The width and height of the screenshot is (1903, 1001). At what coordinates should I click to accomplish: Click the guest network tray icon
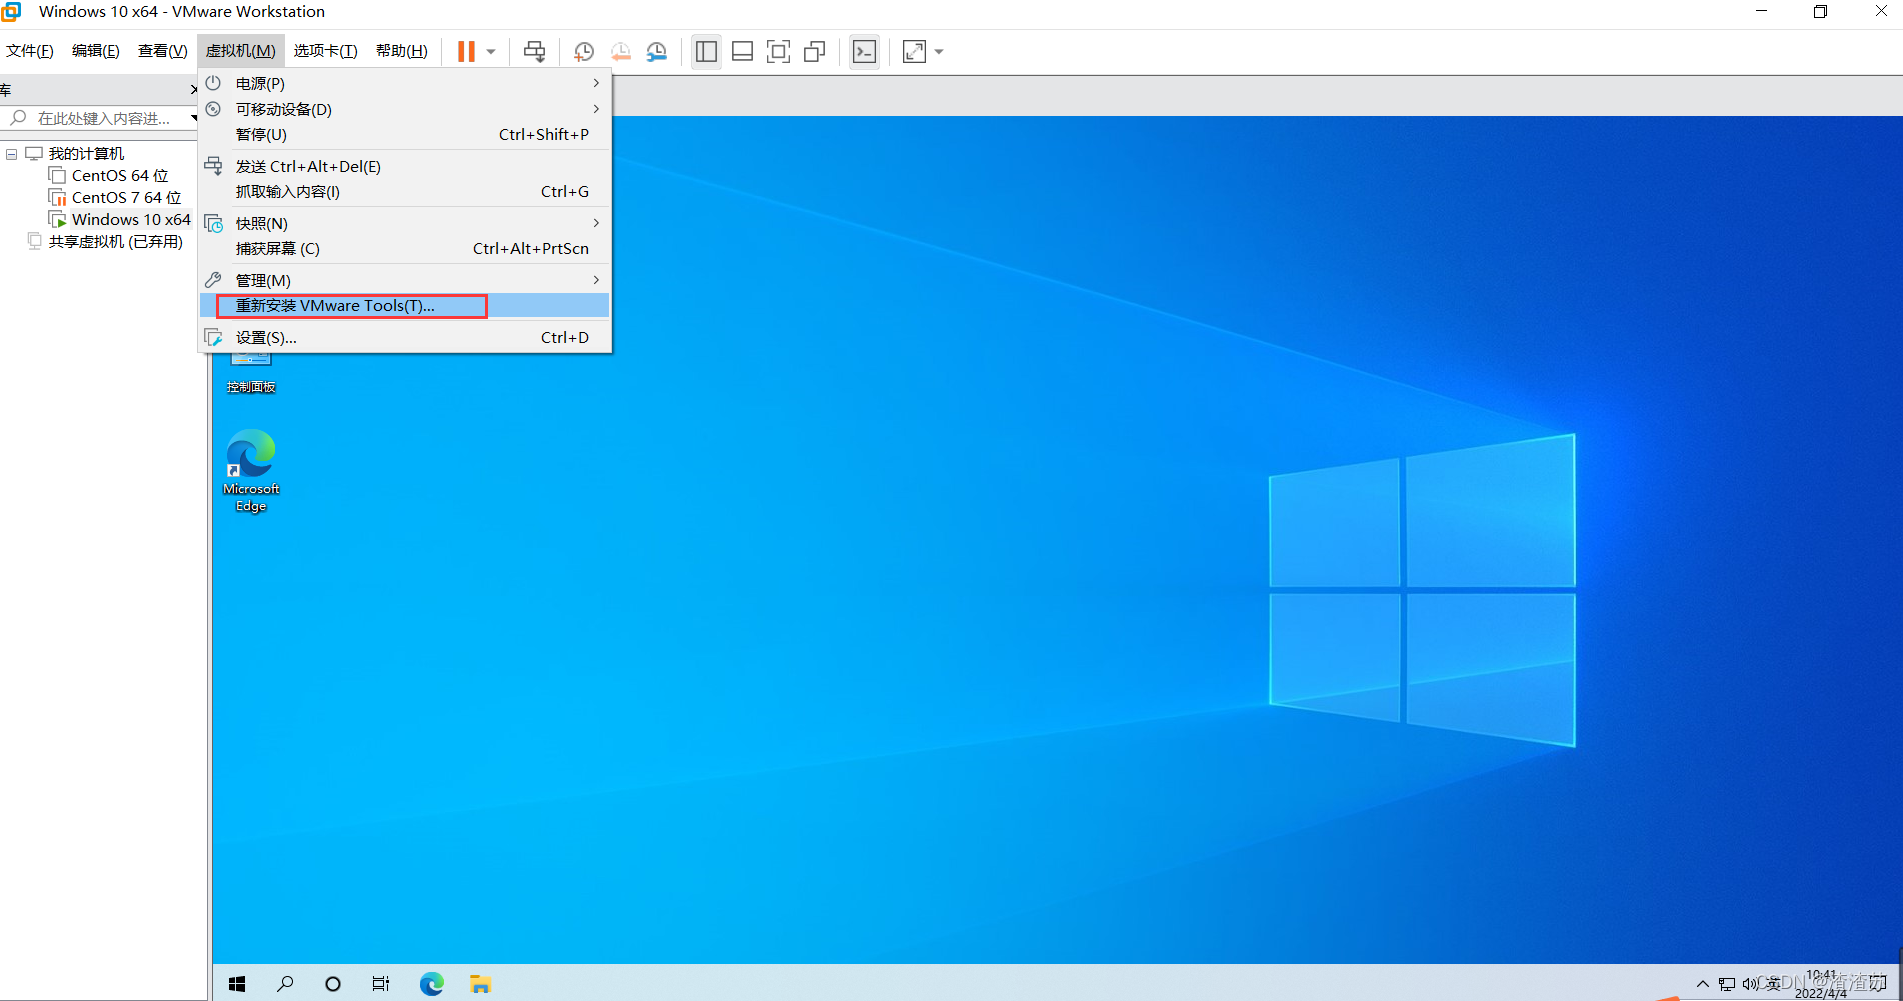tap(1727, 984)
